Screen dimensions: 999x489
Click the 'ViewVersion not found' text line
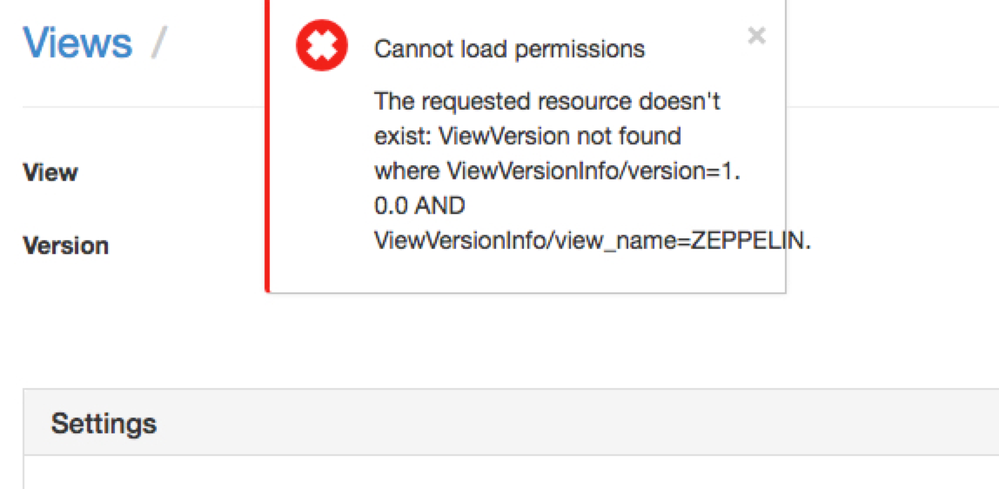click(527, 135)
